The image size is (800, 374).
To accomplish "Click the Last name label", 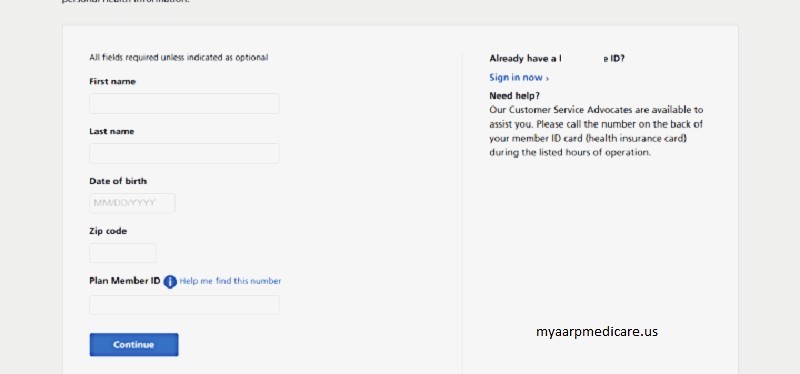I will click(112, 132).
